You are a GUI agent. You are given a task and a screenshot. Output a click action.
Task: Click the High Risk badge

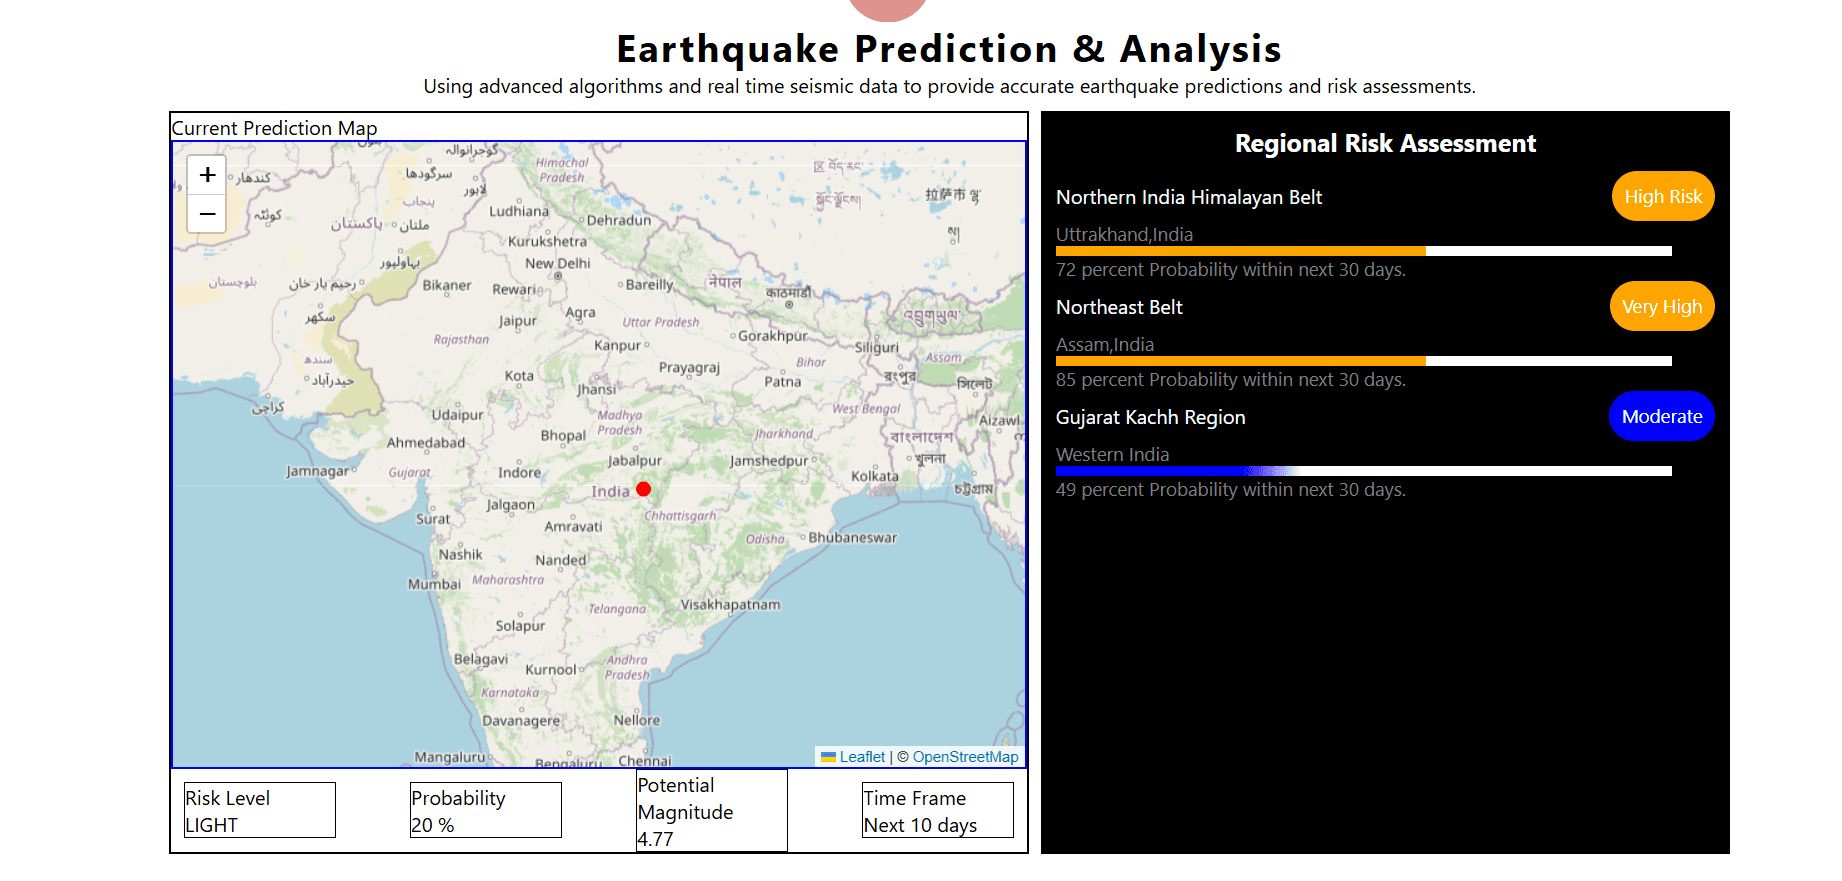(1662, 197)
